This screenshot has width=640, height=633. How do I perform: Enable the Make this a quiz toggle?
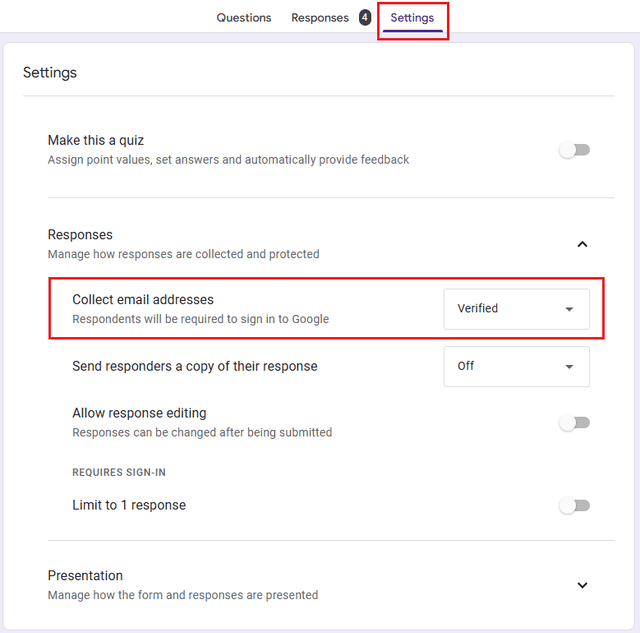click(574, 150)
